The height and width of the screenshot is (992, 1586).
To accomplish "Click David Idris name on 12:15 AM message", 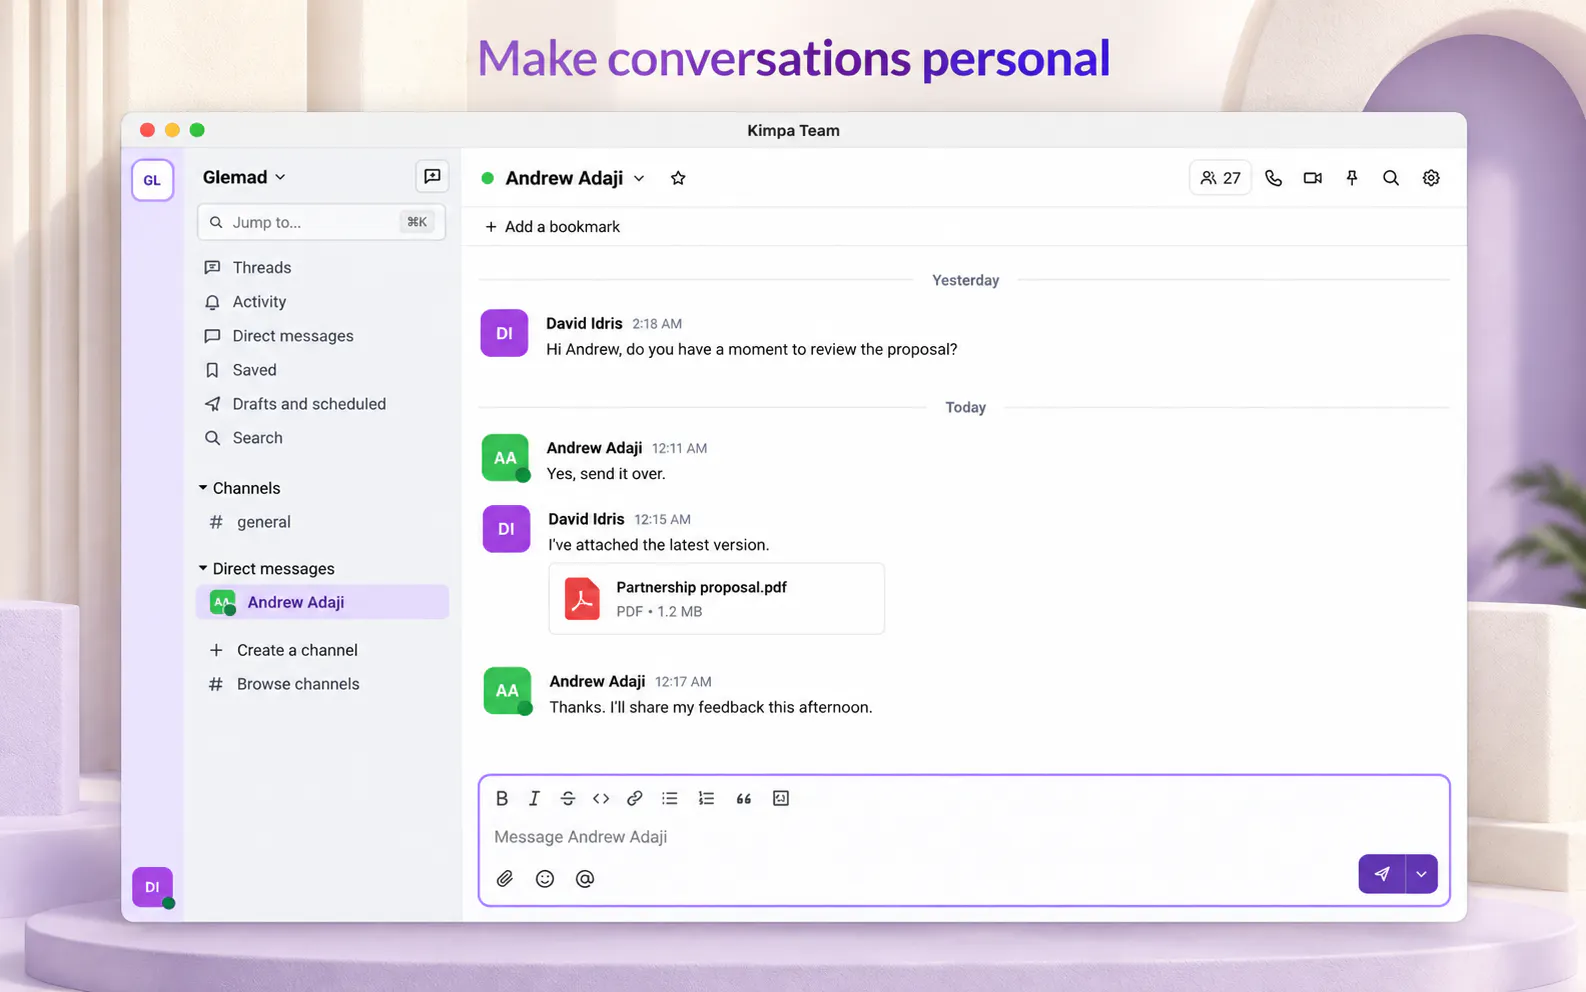I will (586, 519).
